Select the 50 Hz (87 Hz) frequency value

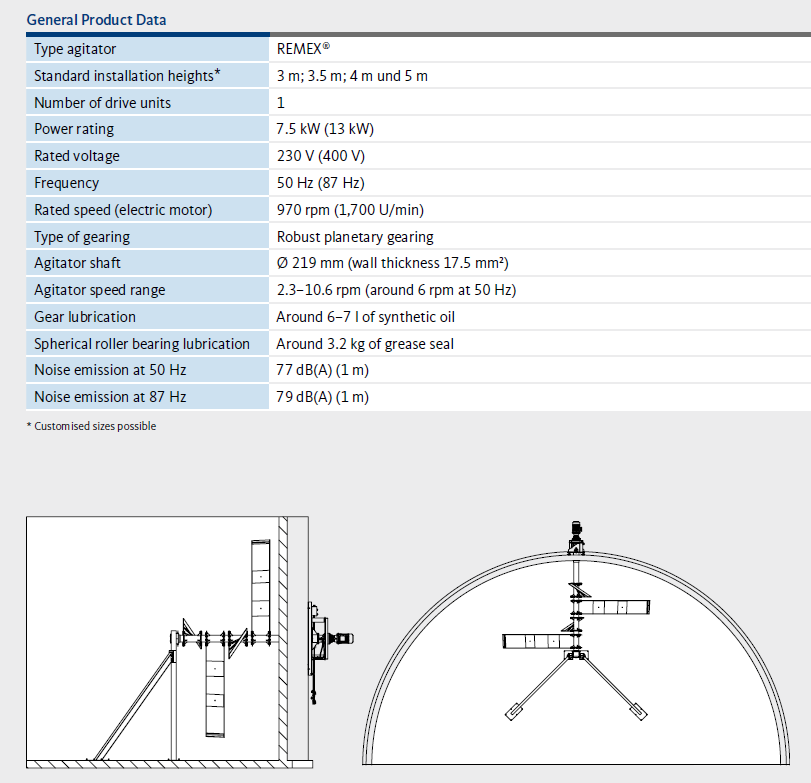click(x=320, y=183)
